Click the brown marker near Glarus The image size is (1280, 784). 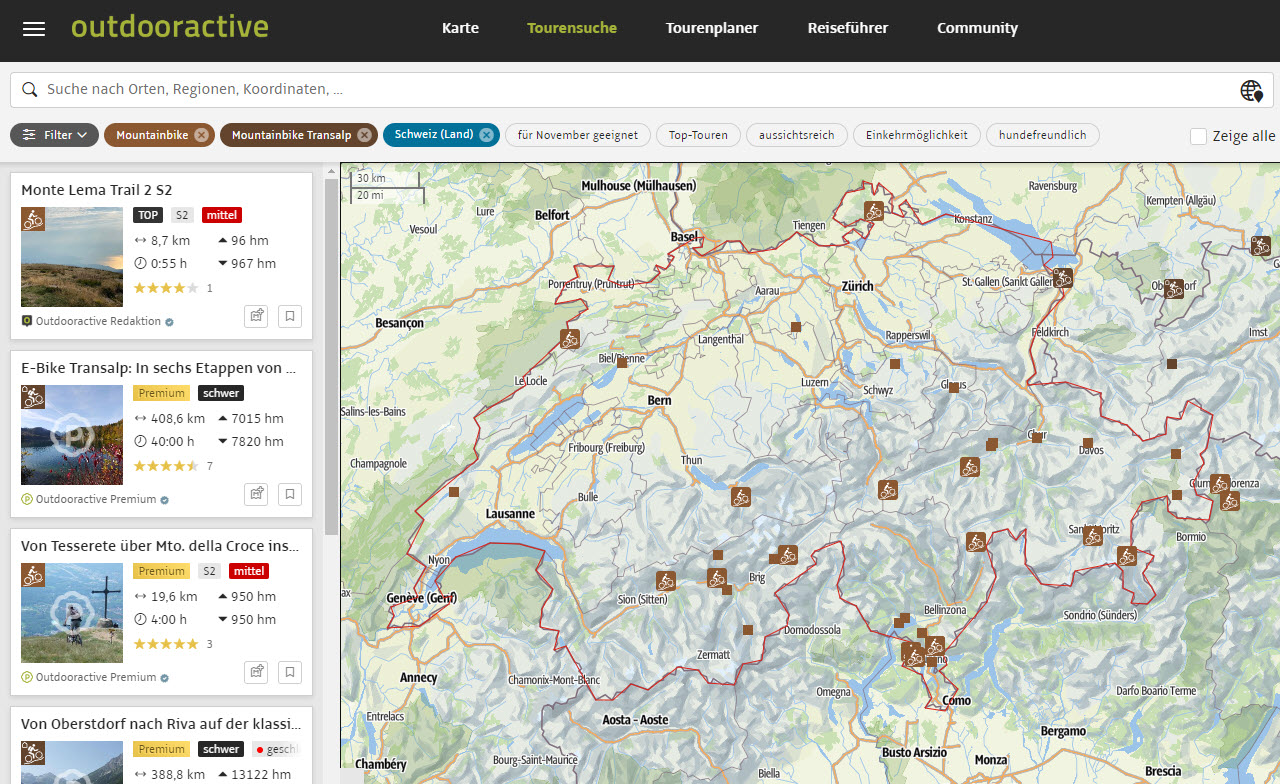coord(954,387)
